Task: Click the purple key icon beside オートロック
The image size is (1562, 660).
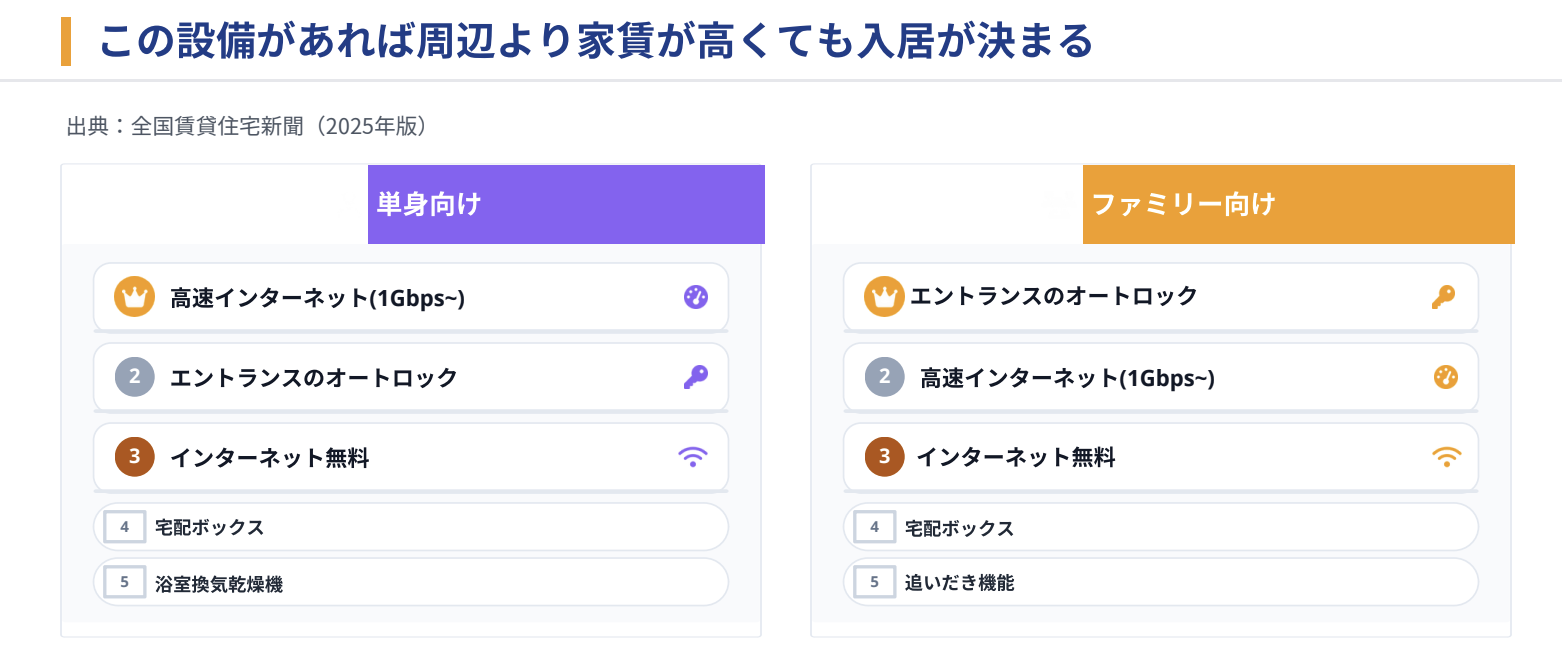Action: pos(695,377)
